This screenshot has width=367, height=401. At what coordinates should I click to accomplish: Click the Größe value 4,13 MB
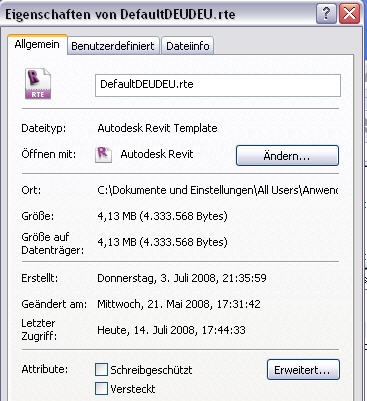(162, 216)
